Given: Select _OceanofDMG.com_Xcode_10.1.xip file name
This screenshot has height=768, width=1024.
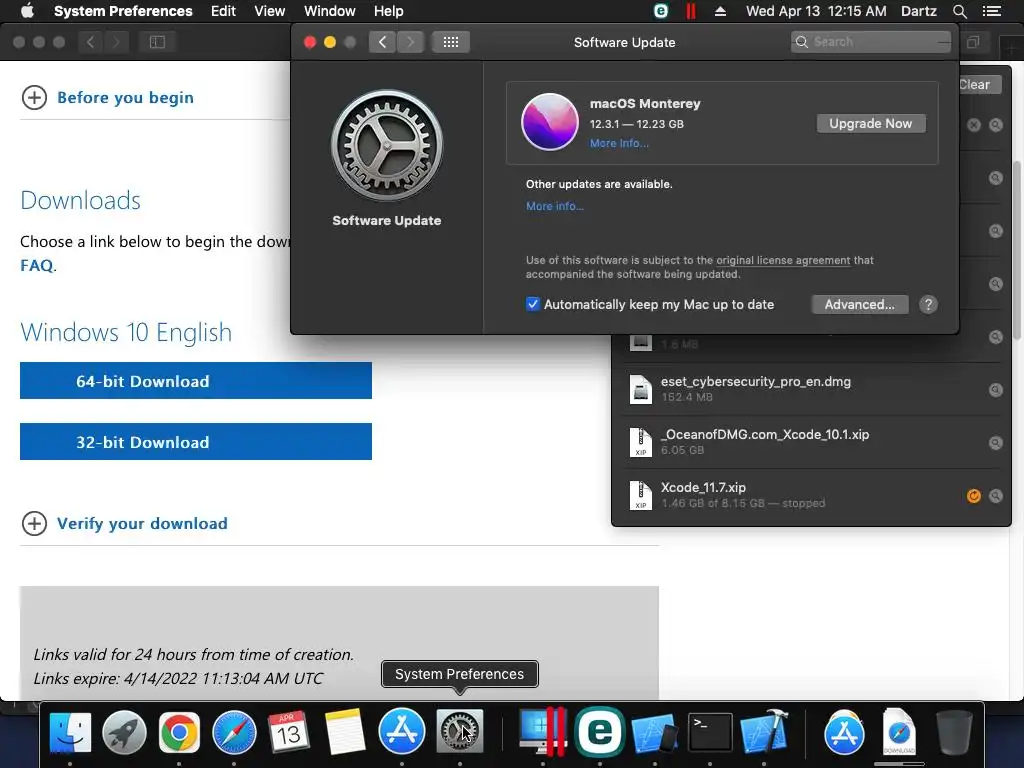Looking at the screenshot, I should (x=765, y=434).
